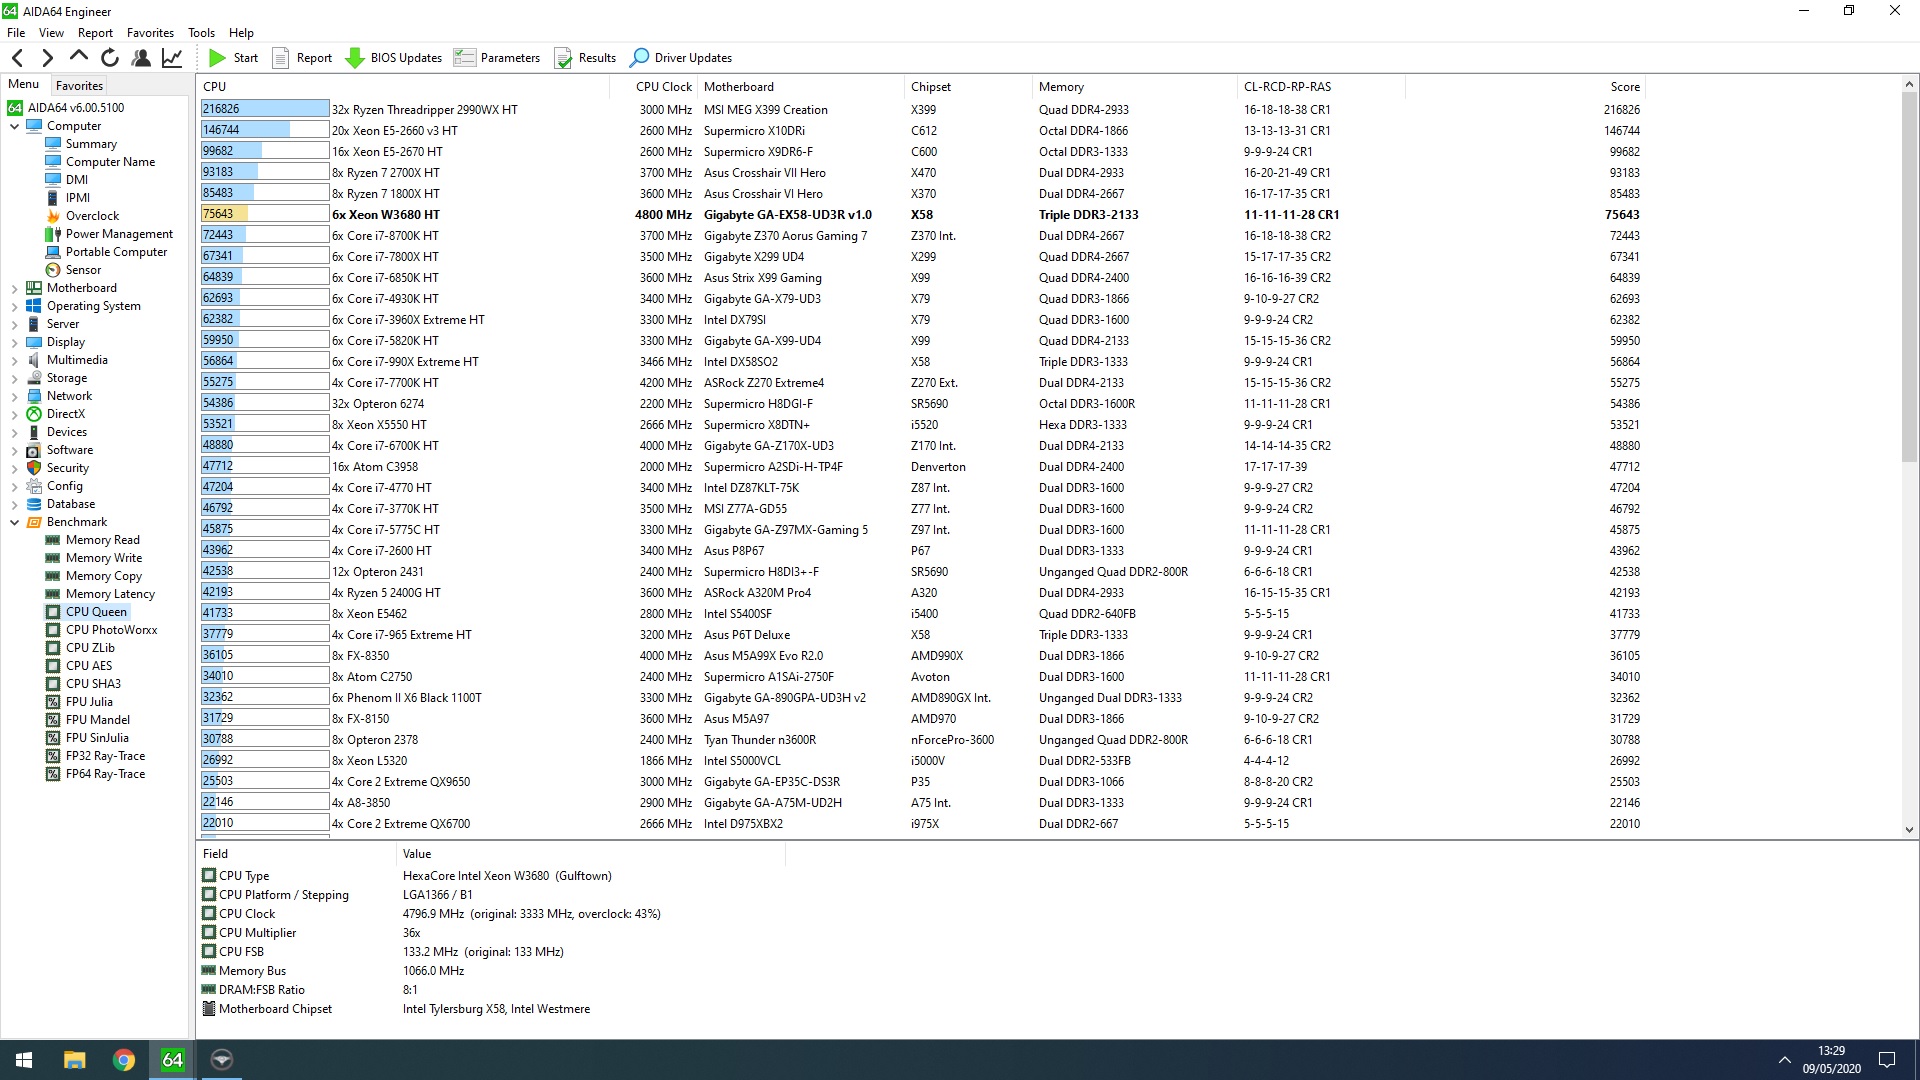Open notification center in system tray
Viewport: 1920px width, 1080px height.
pos(1887,1060)
